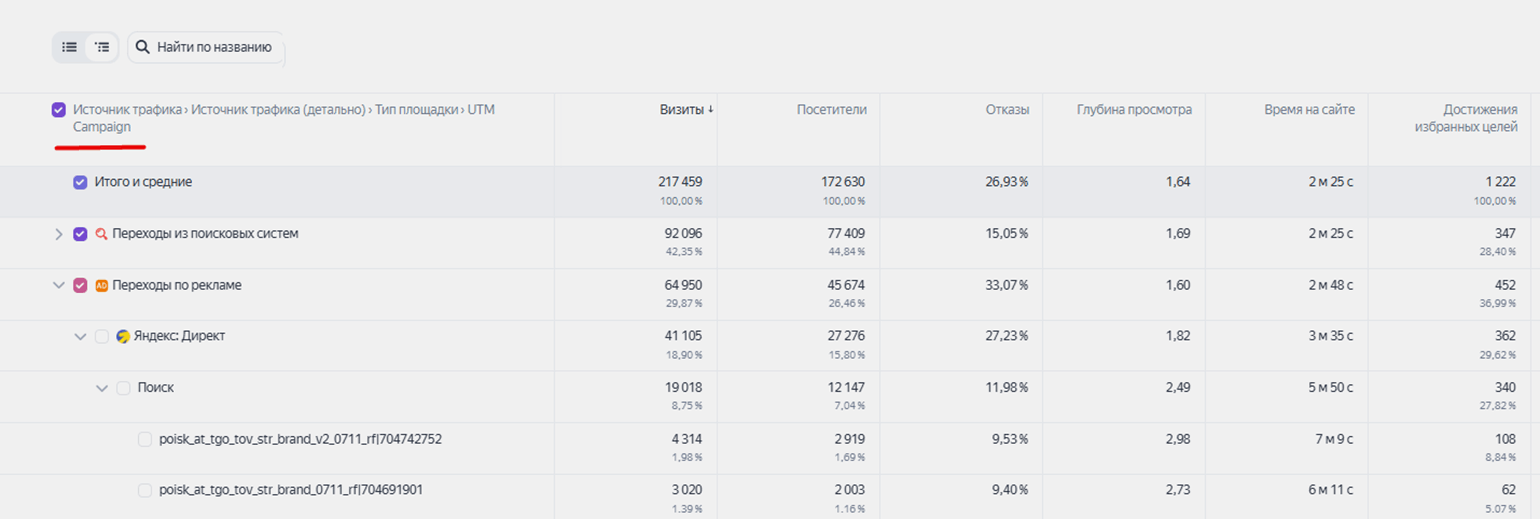Click the search systems magnifier icon

[101, 234]
